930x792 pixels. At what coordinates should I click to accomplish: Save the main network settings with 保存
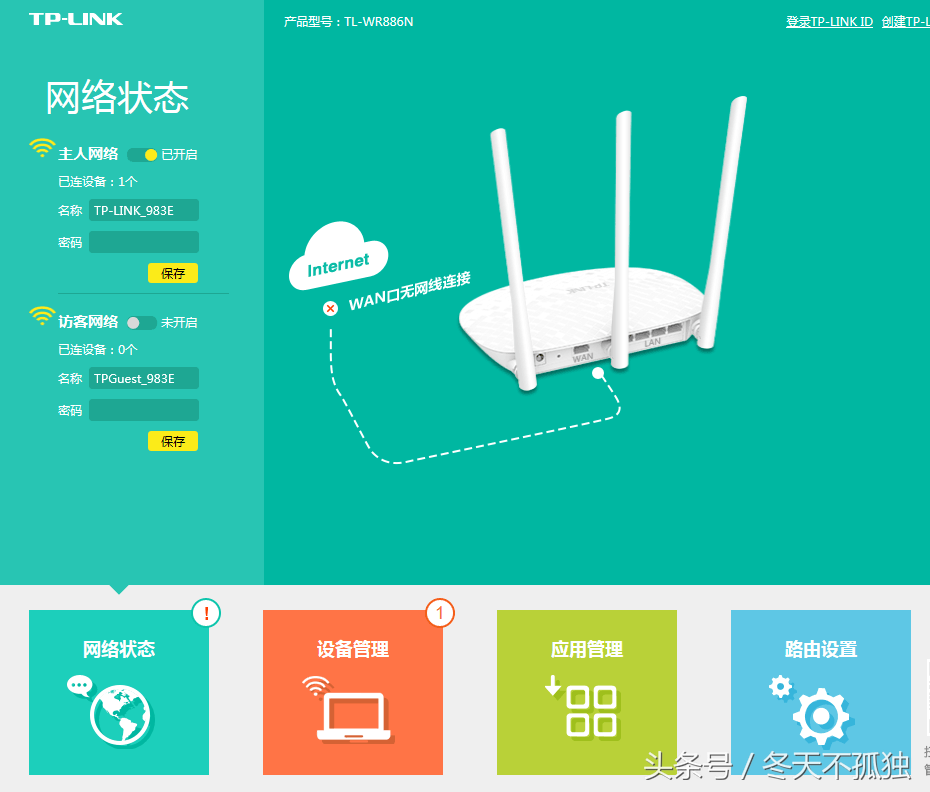pos(173,273)
